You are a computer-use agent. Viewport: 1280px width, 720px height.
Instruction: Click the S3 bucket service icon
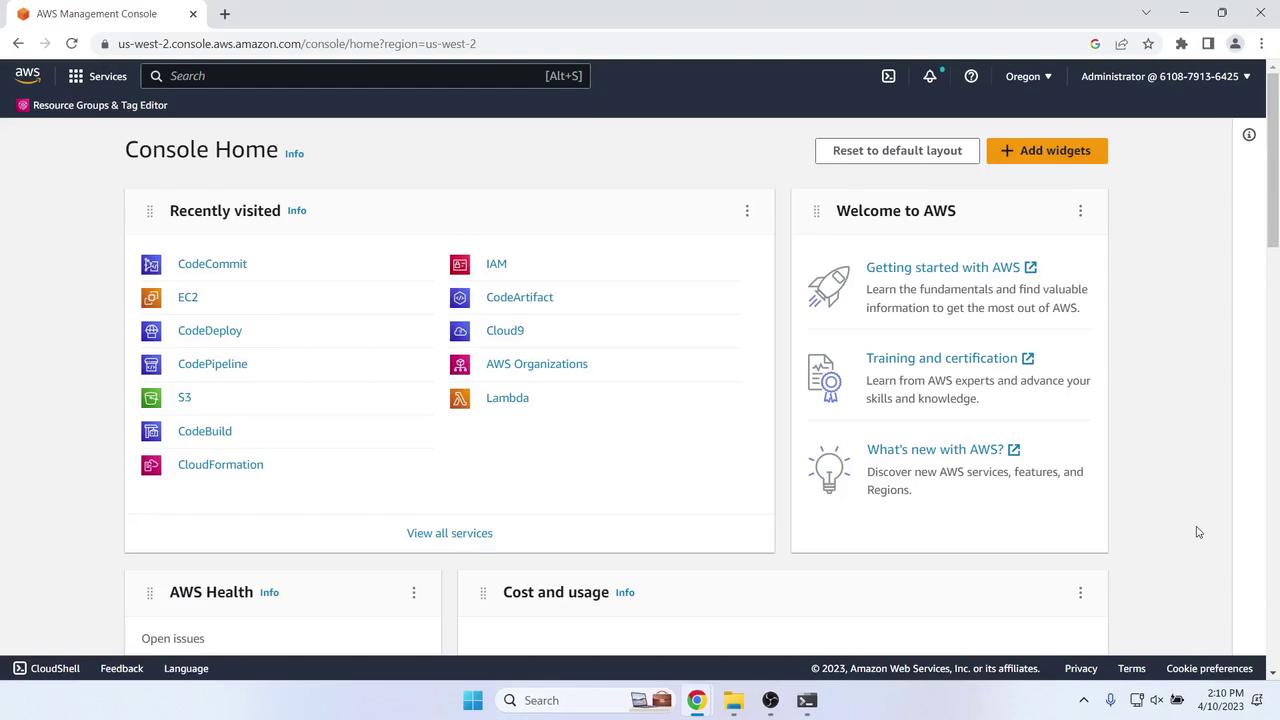point(151,398)
